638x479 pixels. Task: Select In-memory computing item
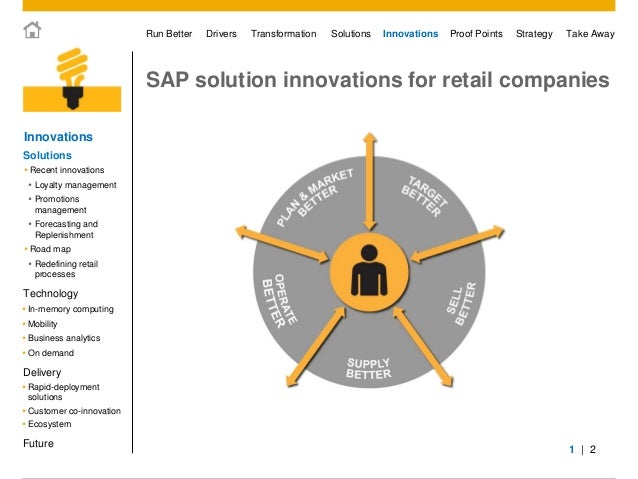pos(71,309)
